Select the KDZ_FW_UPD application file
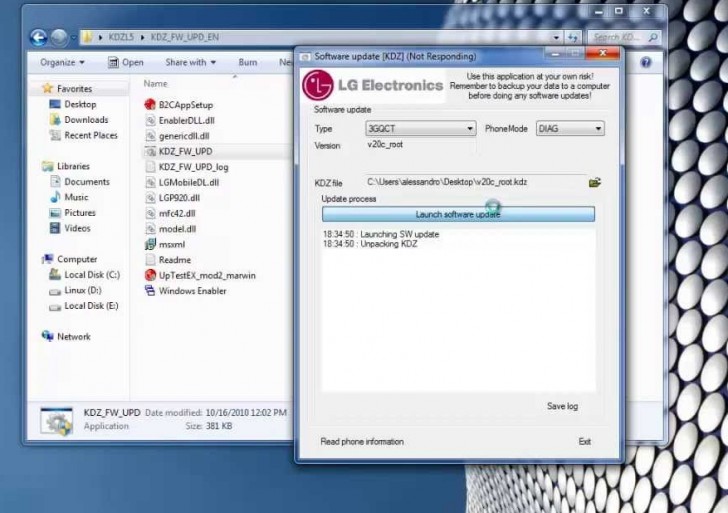Viewport: 728px width, 513px height. 185,151
